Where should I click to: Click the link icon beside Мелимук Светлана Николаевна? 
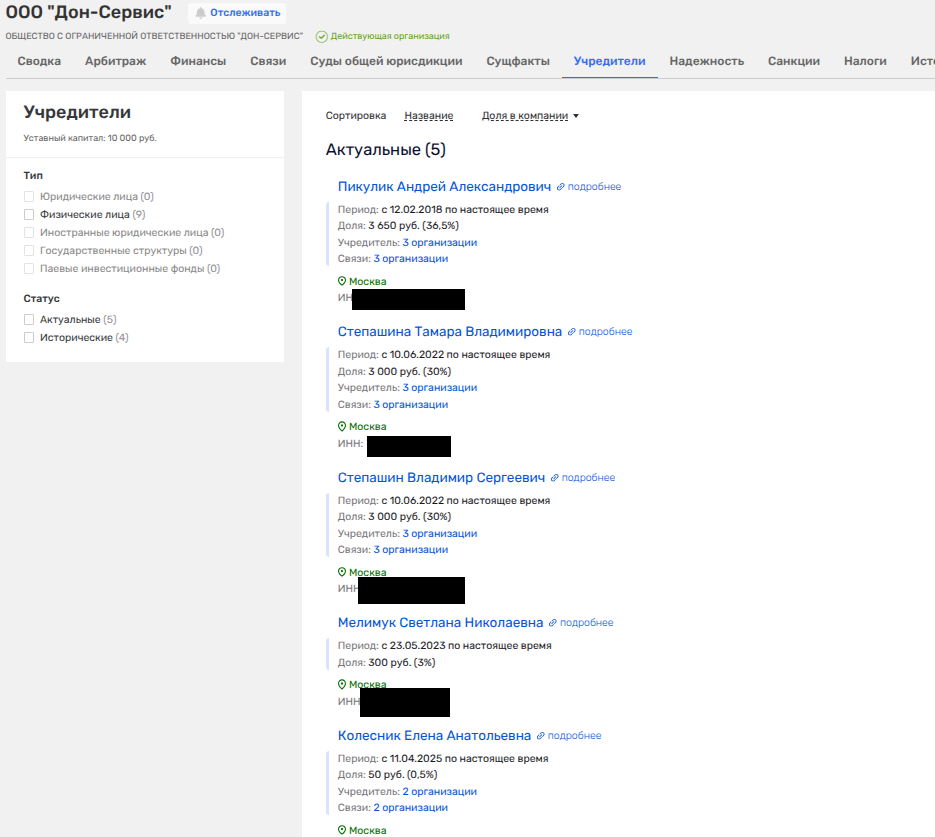(553, 623)
